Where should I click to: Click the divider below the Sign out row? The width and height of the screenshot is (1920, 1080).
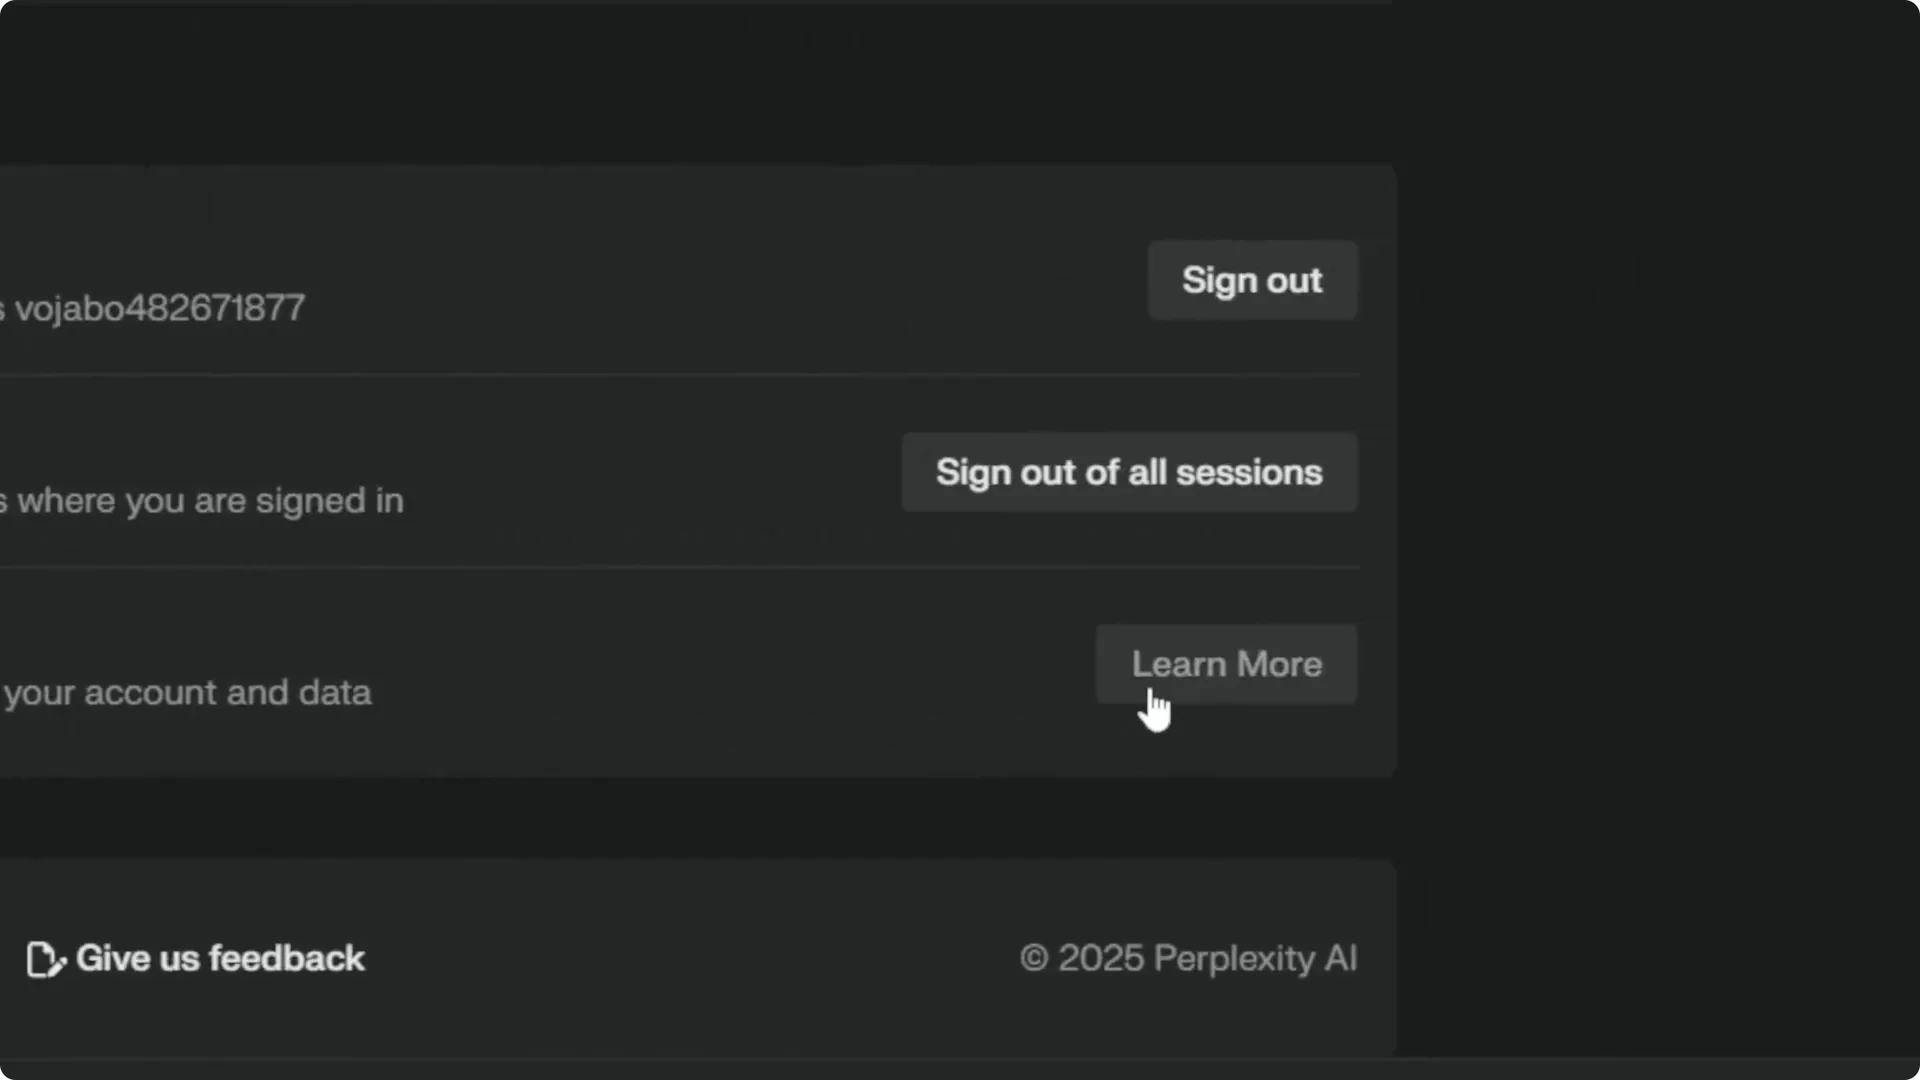(680, 374)
